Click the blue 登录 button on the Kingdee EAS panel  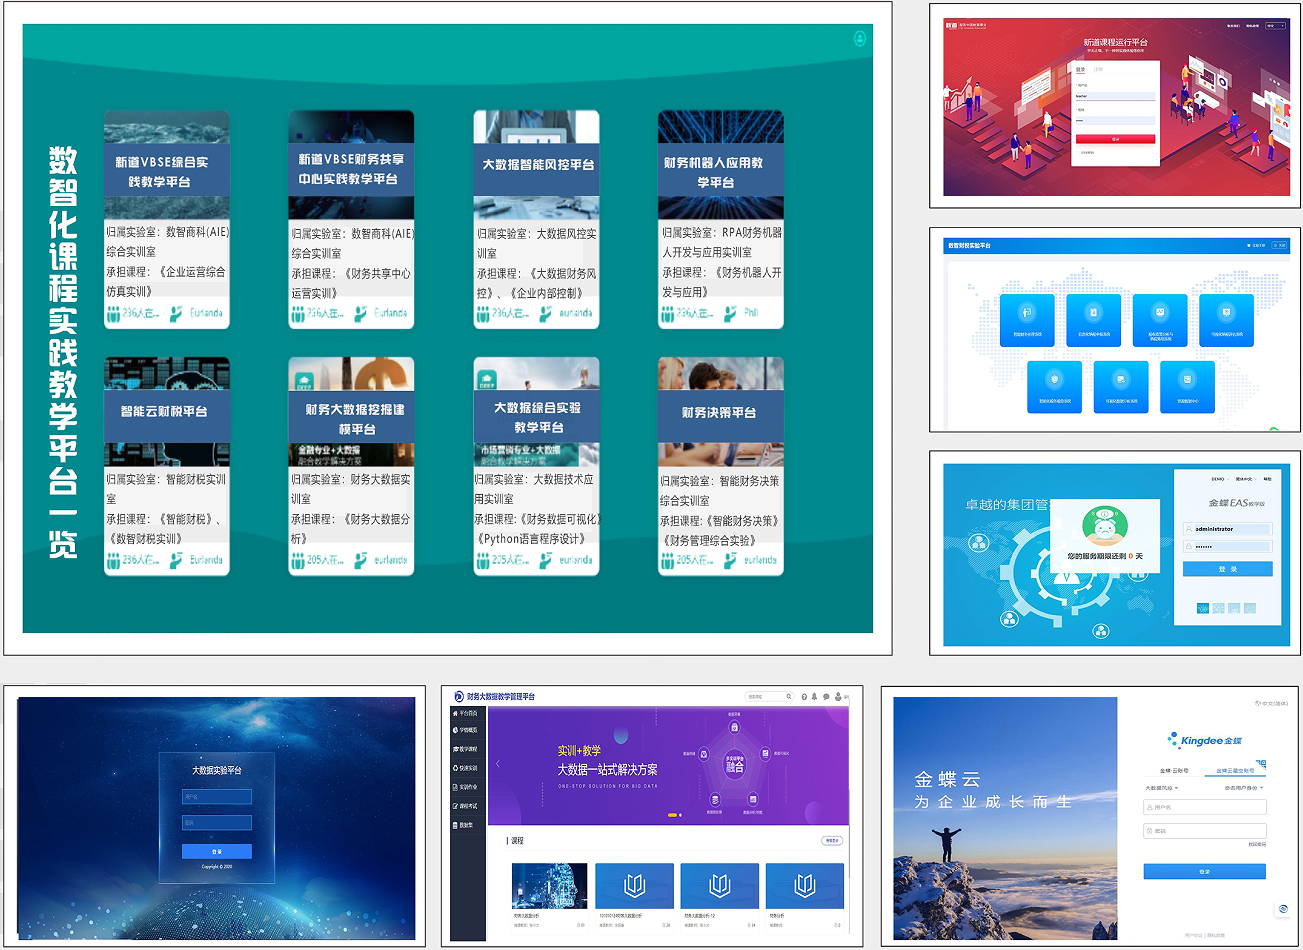pyautogui.click(x=1227, y=569)
